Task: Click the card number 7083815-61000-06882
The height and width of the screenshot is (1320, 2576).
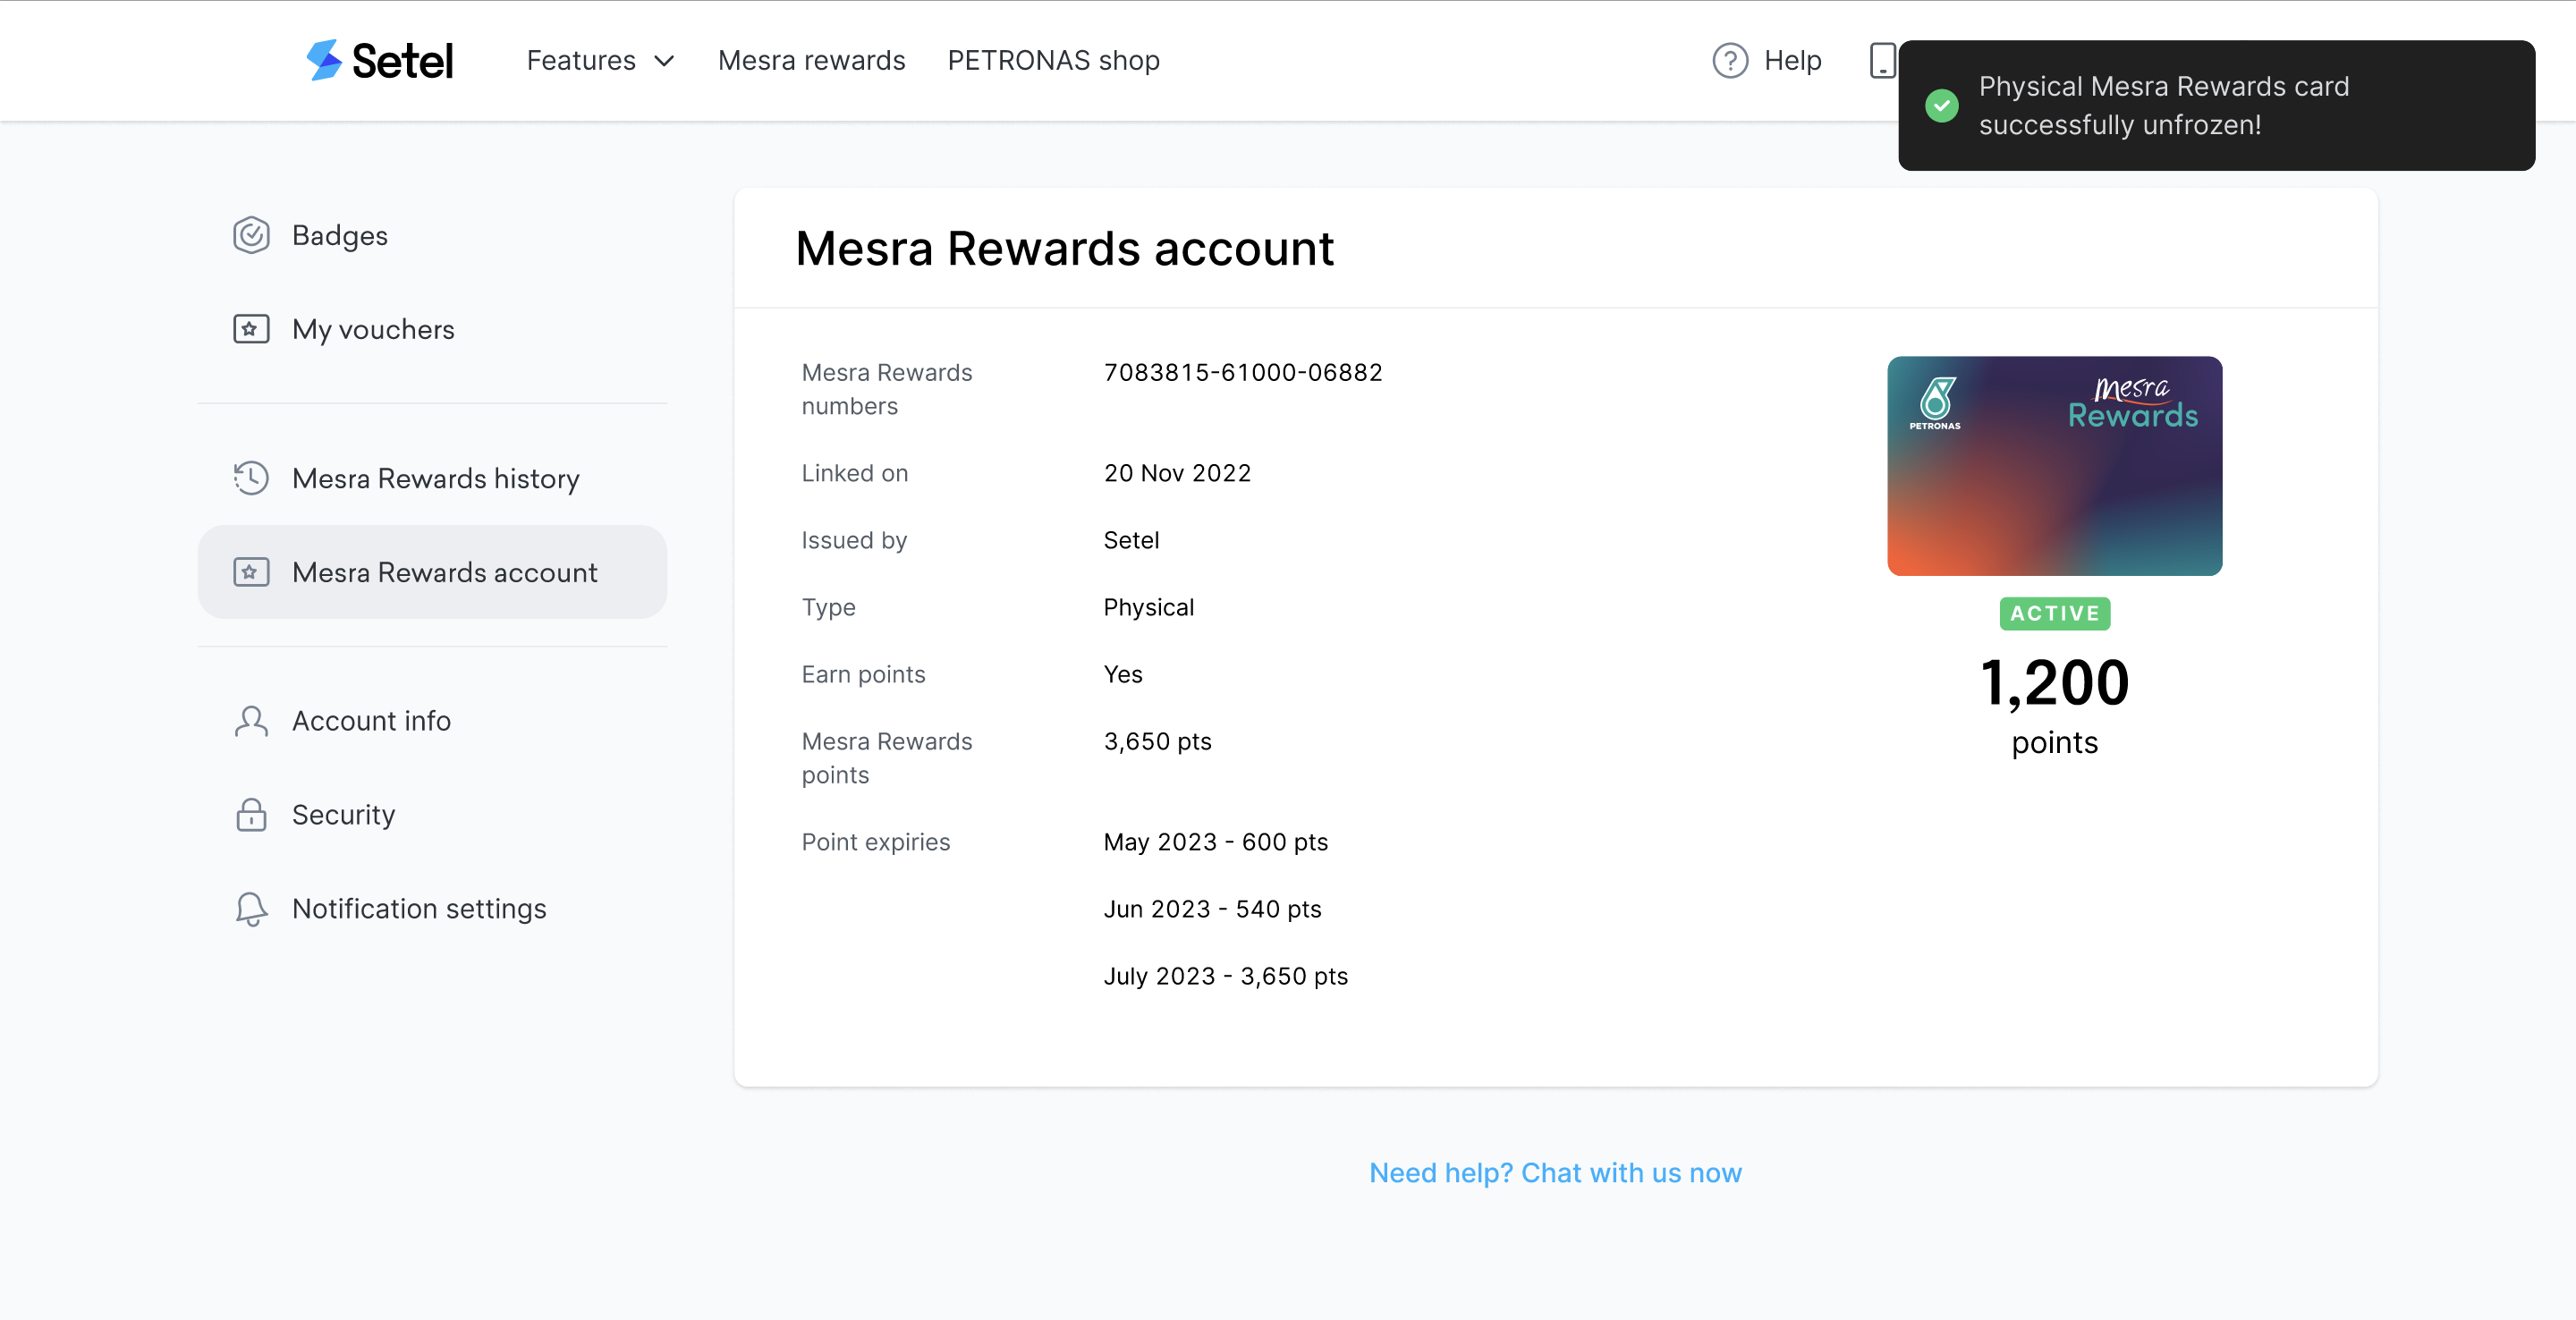Action: click(x=1243, y=372)
